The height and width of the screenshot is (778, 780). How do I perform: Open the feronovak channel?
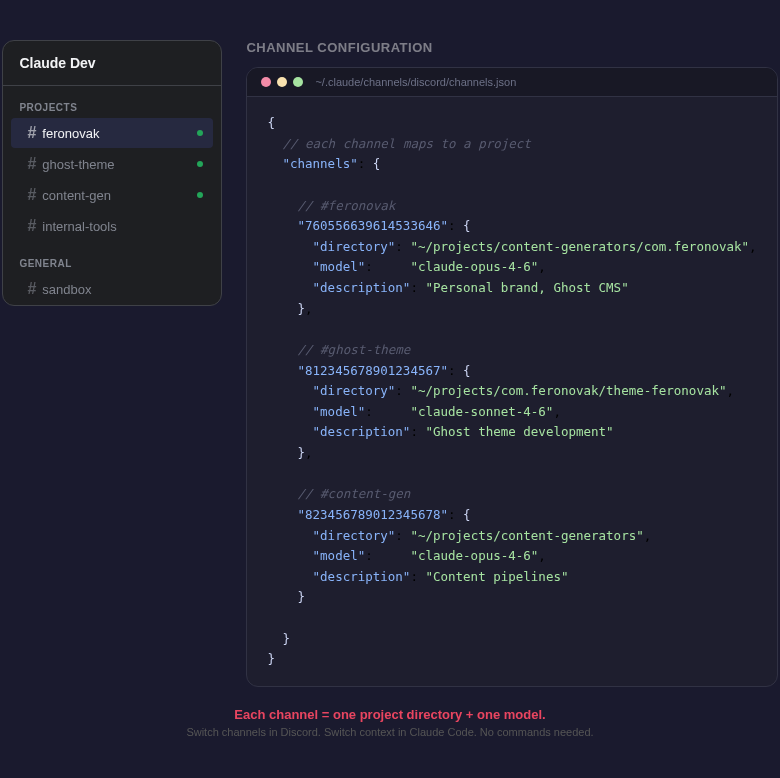coord(112,133)
